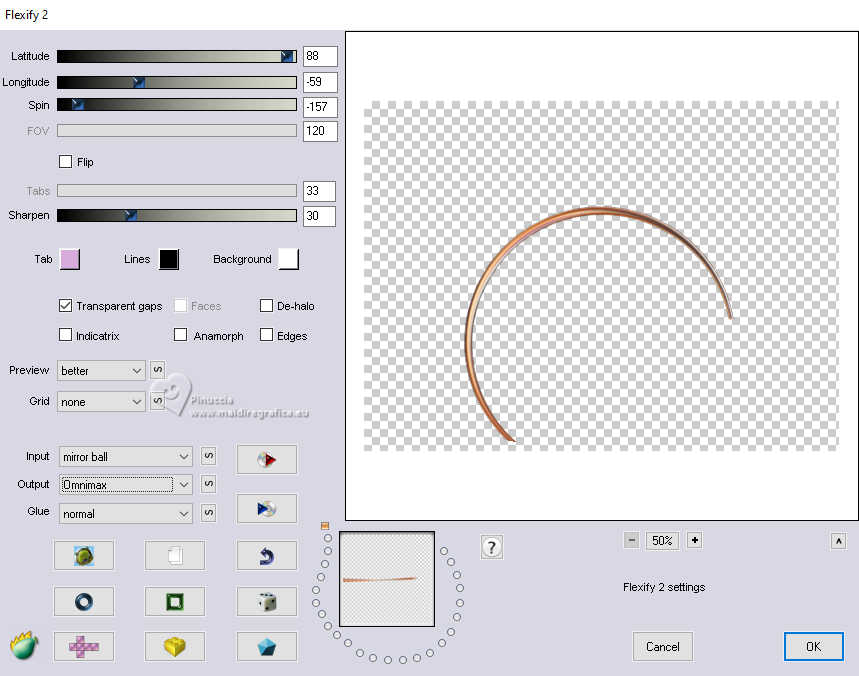Zoom out with the minus button
This screenshot has width=859, height=676.
(x=631, y=540)
